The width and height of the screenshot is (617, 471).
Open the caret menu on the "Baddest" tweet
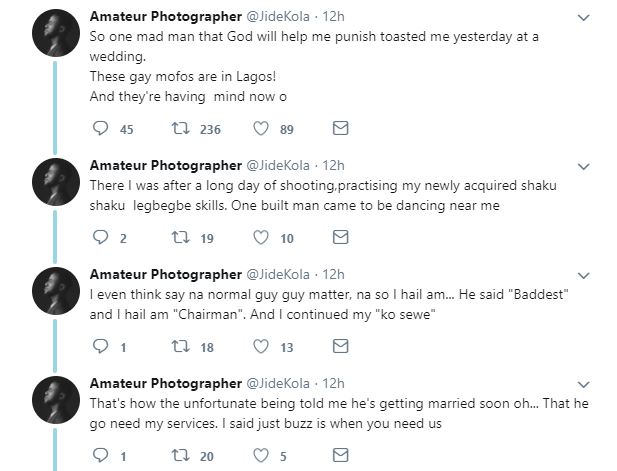pos(584,275)
